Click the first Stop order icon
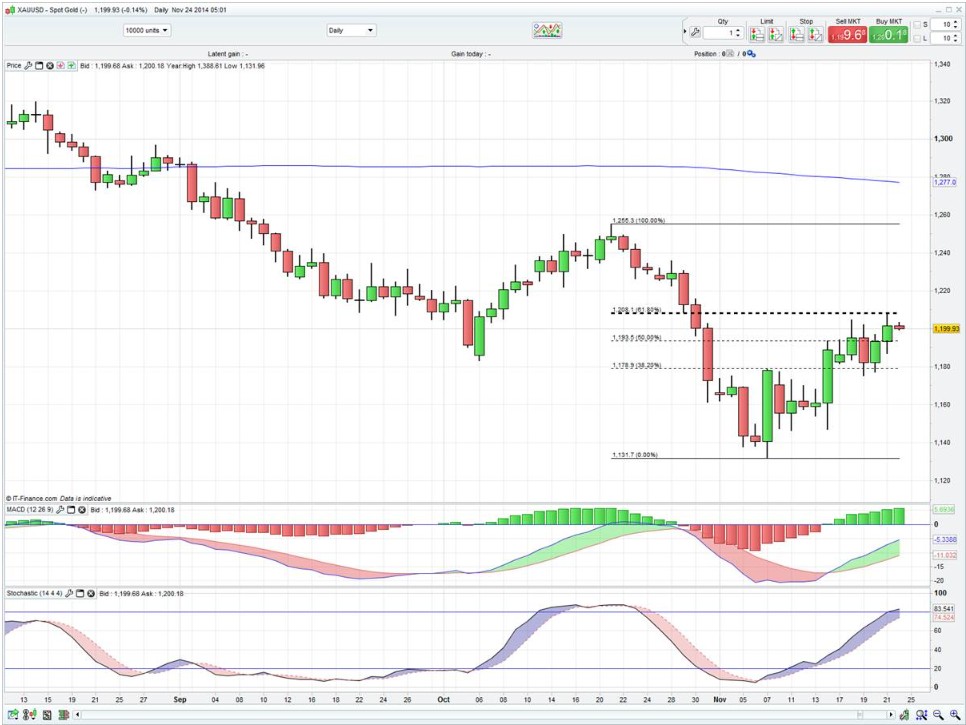The width and height of the screenshot is (966, 725). coord(797,34)
